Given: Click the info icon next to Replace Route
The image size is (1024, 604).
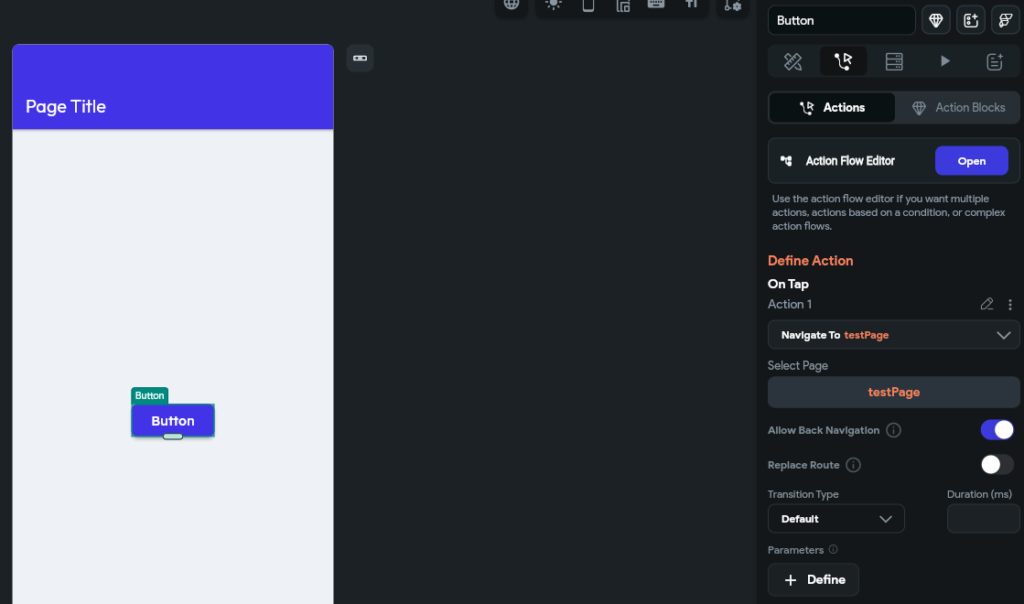Looking at the screenshot, I should tap(853, 465).
